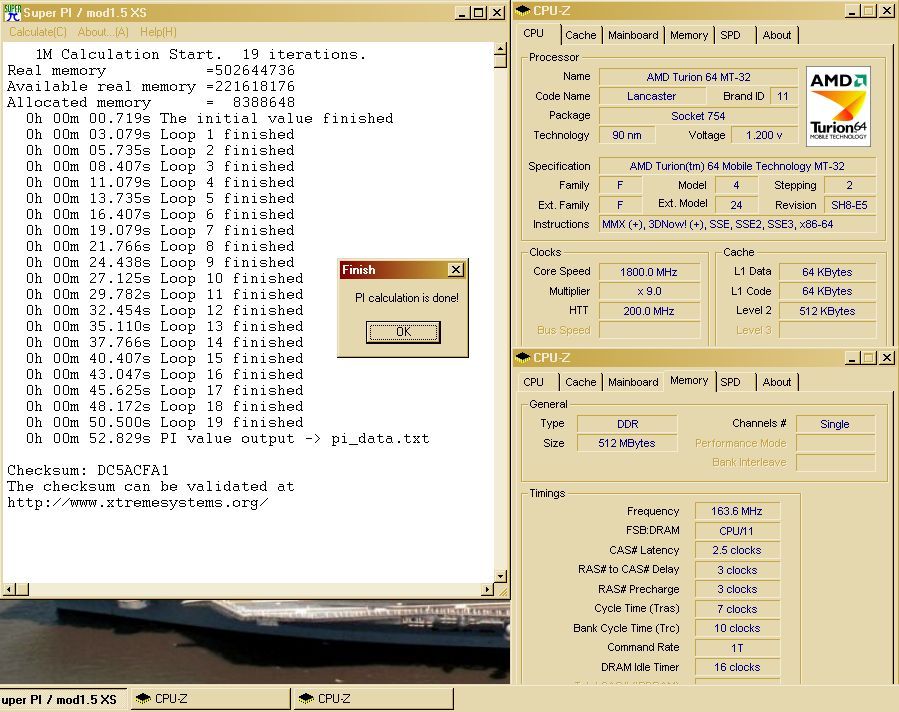
Task: Close the upper CPU-Z window
Action: [886, 11]
